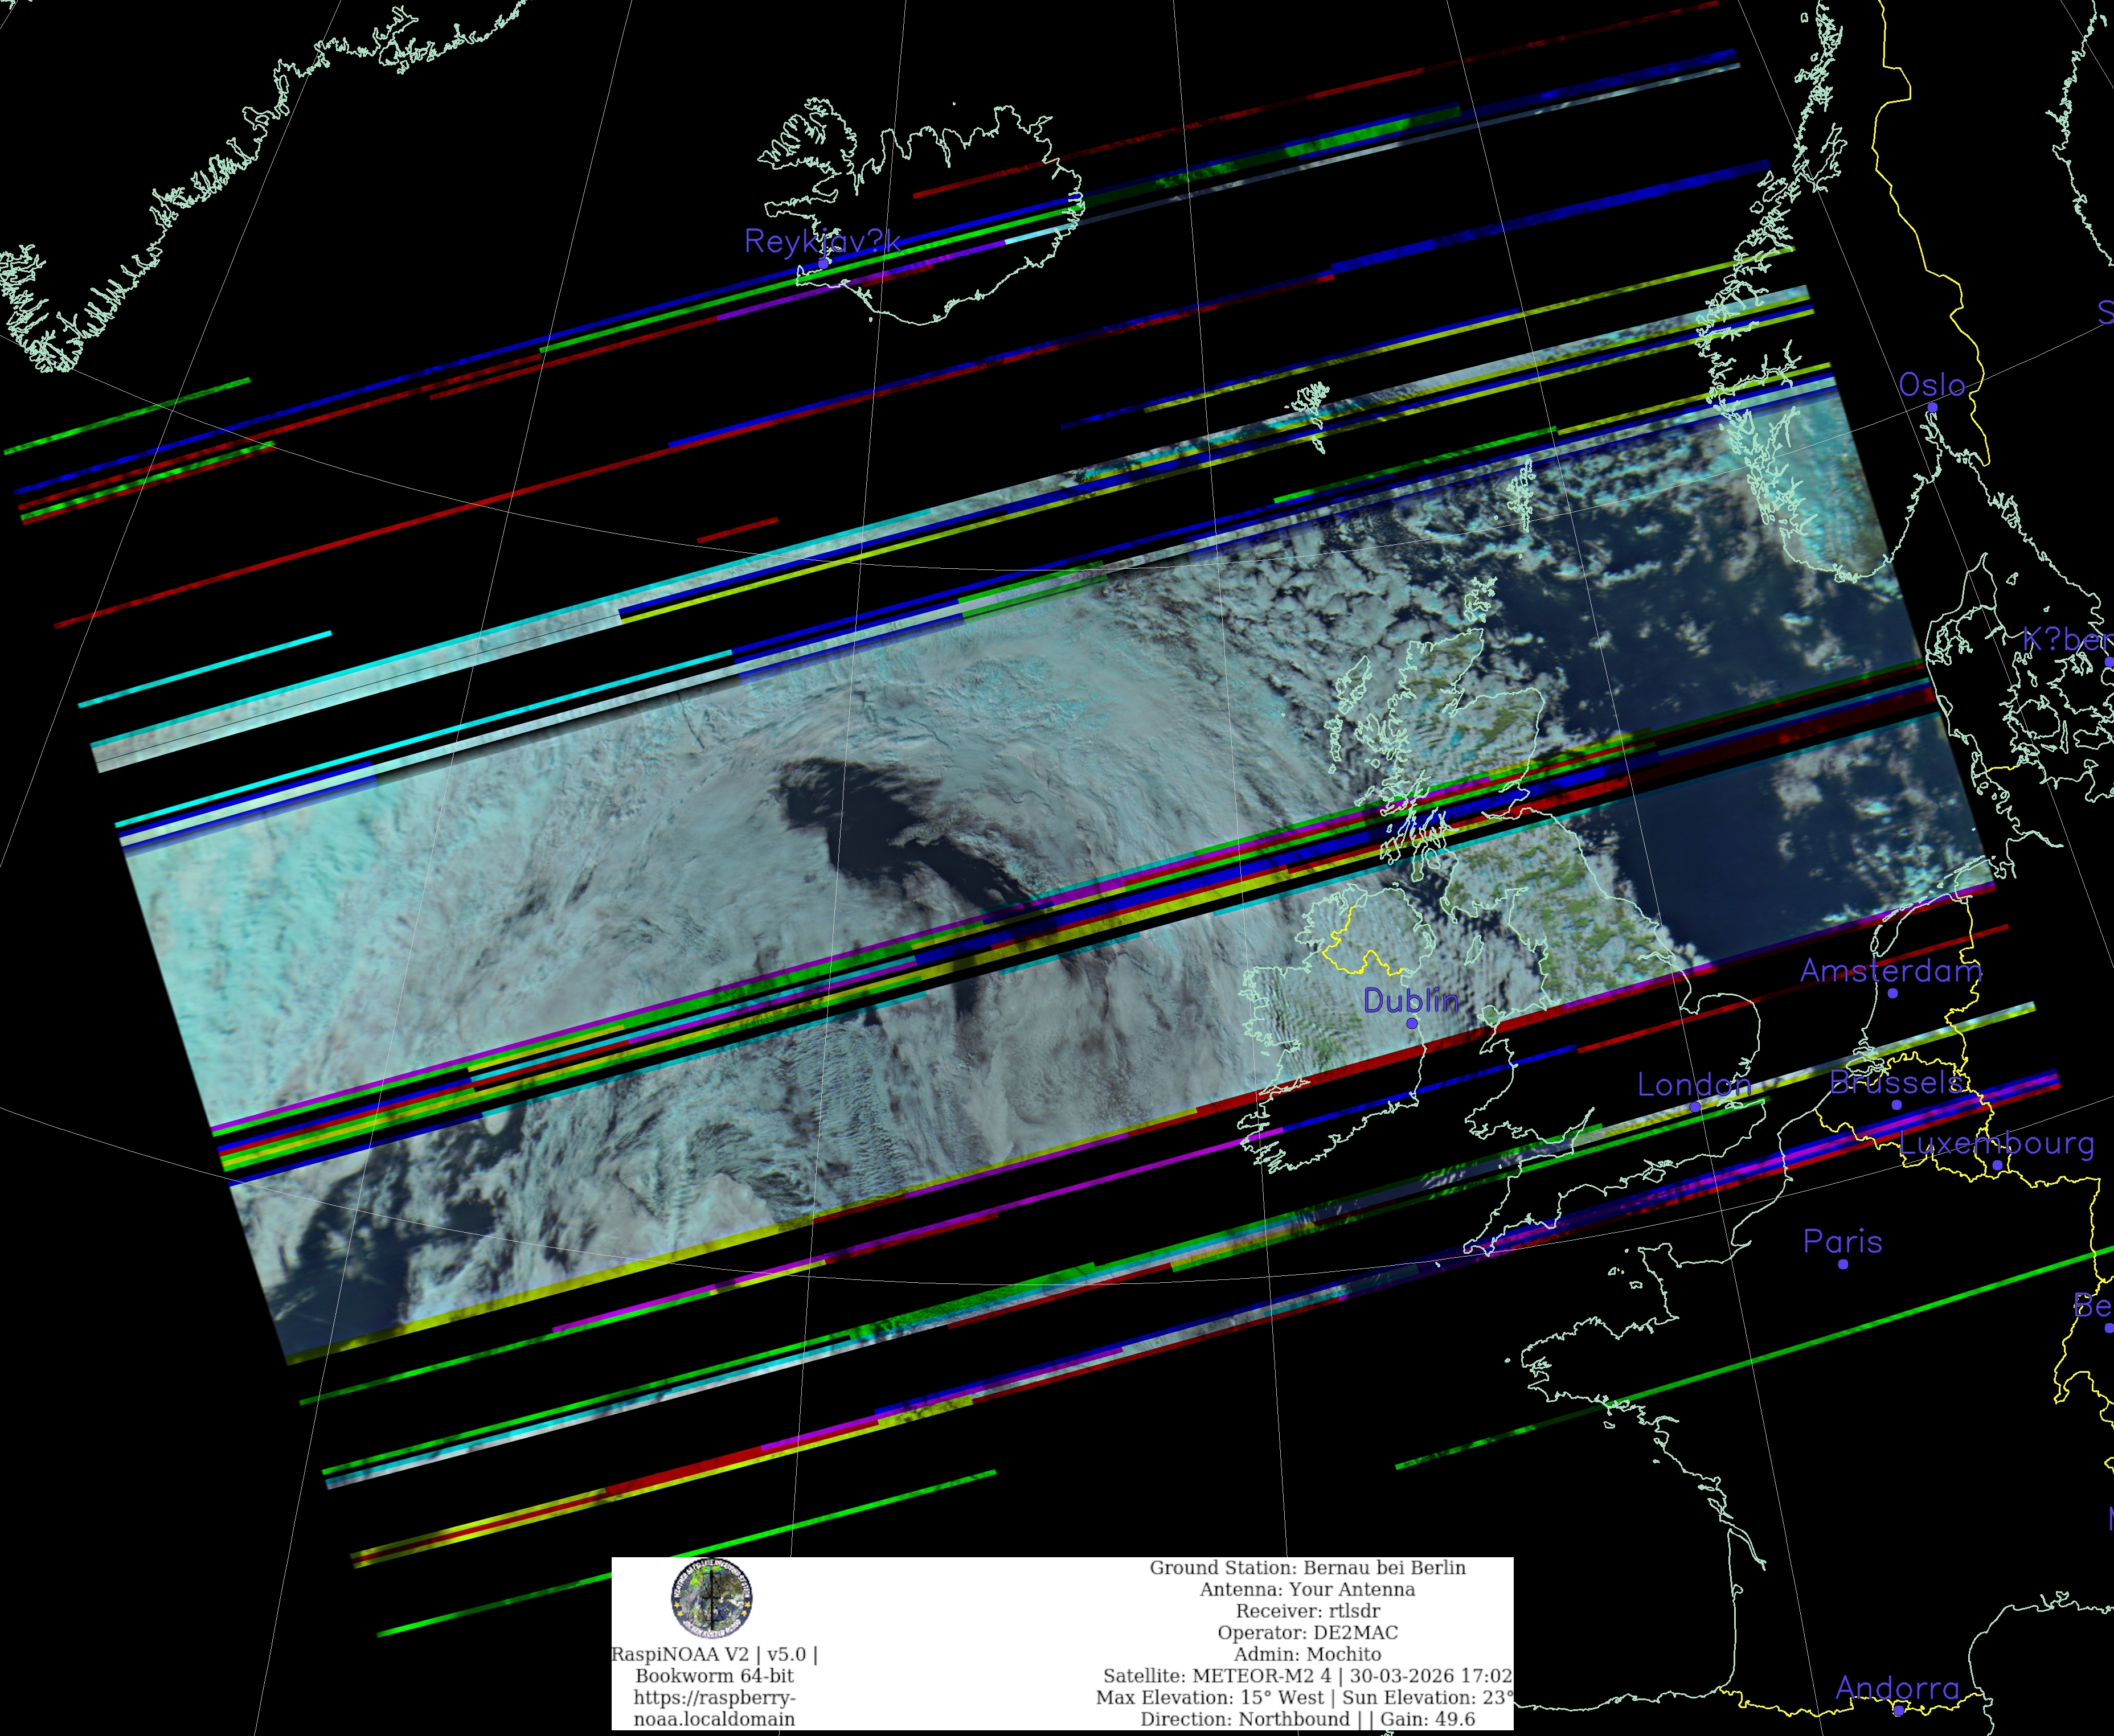Click the RaspiNOAA round station logo
This screenshot has height=1736, width=2114.
pos(711,1597)
